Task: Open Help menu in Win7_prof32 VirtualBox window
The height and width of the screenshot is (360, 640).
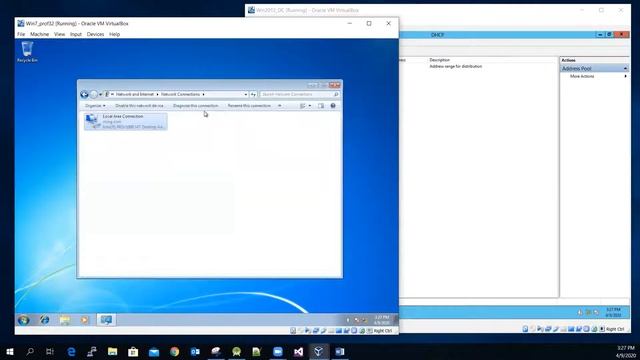Action: click(x=115, y=34)
